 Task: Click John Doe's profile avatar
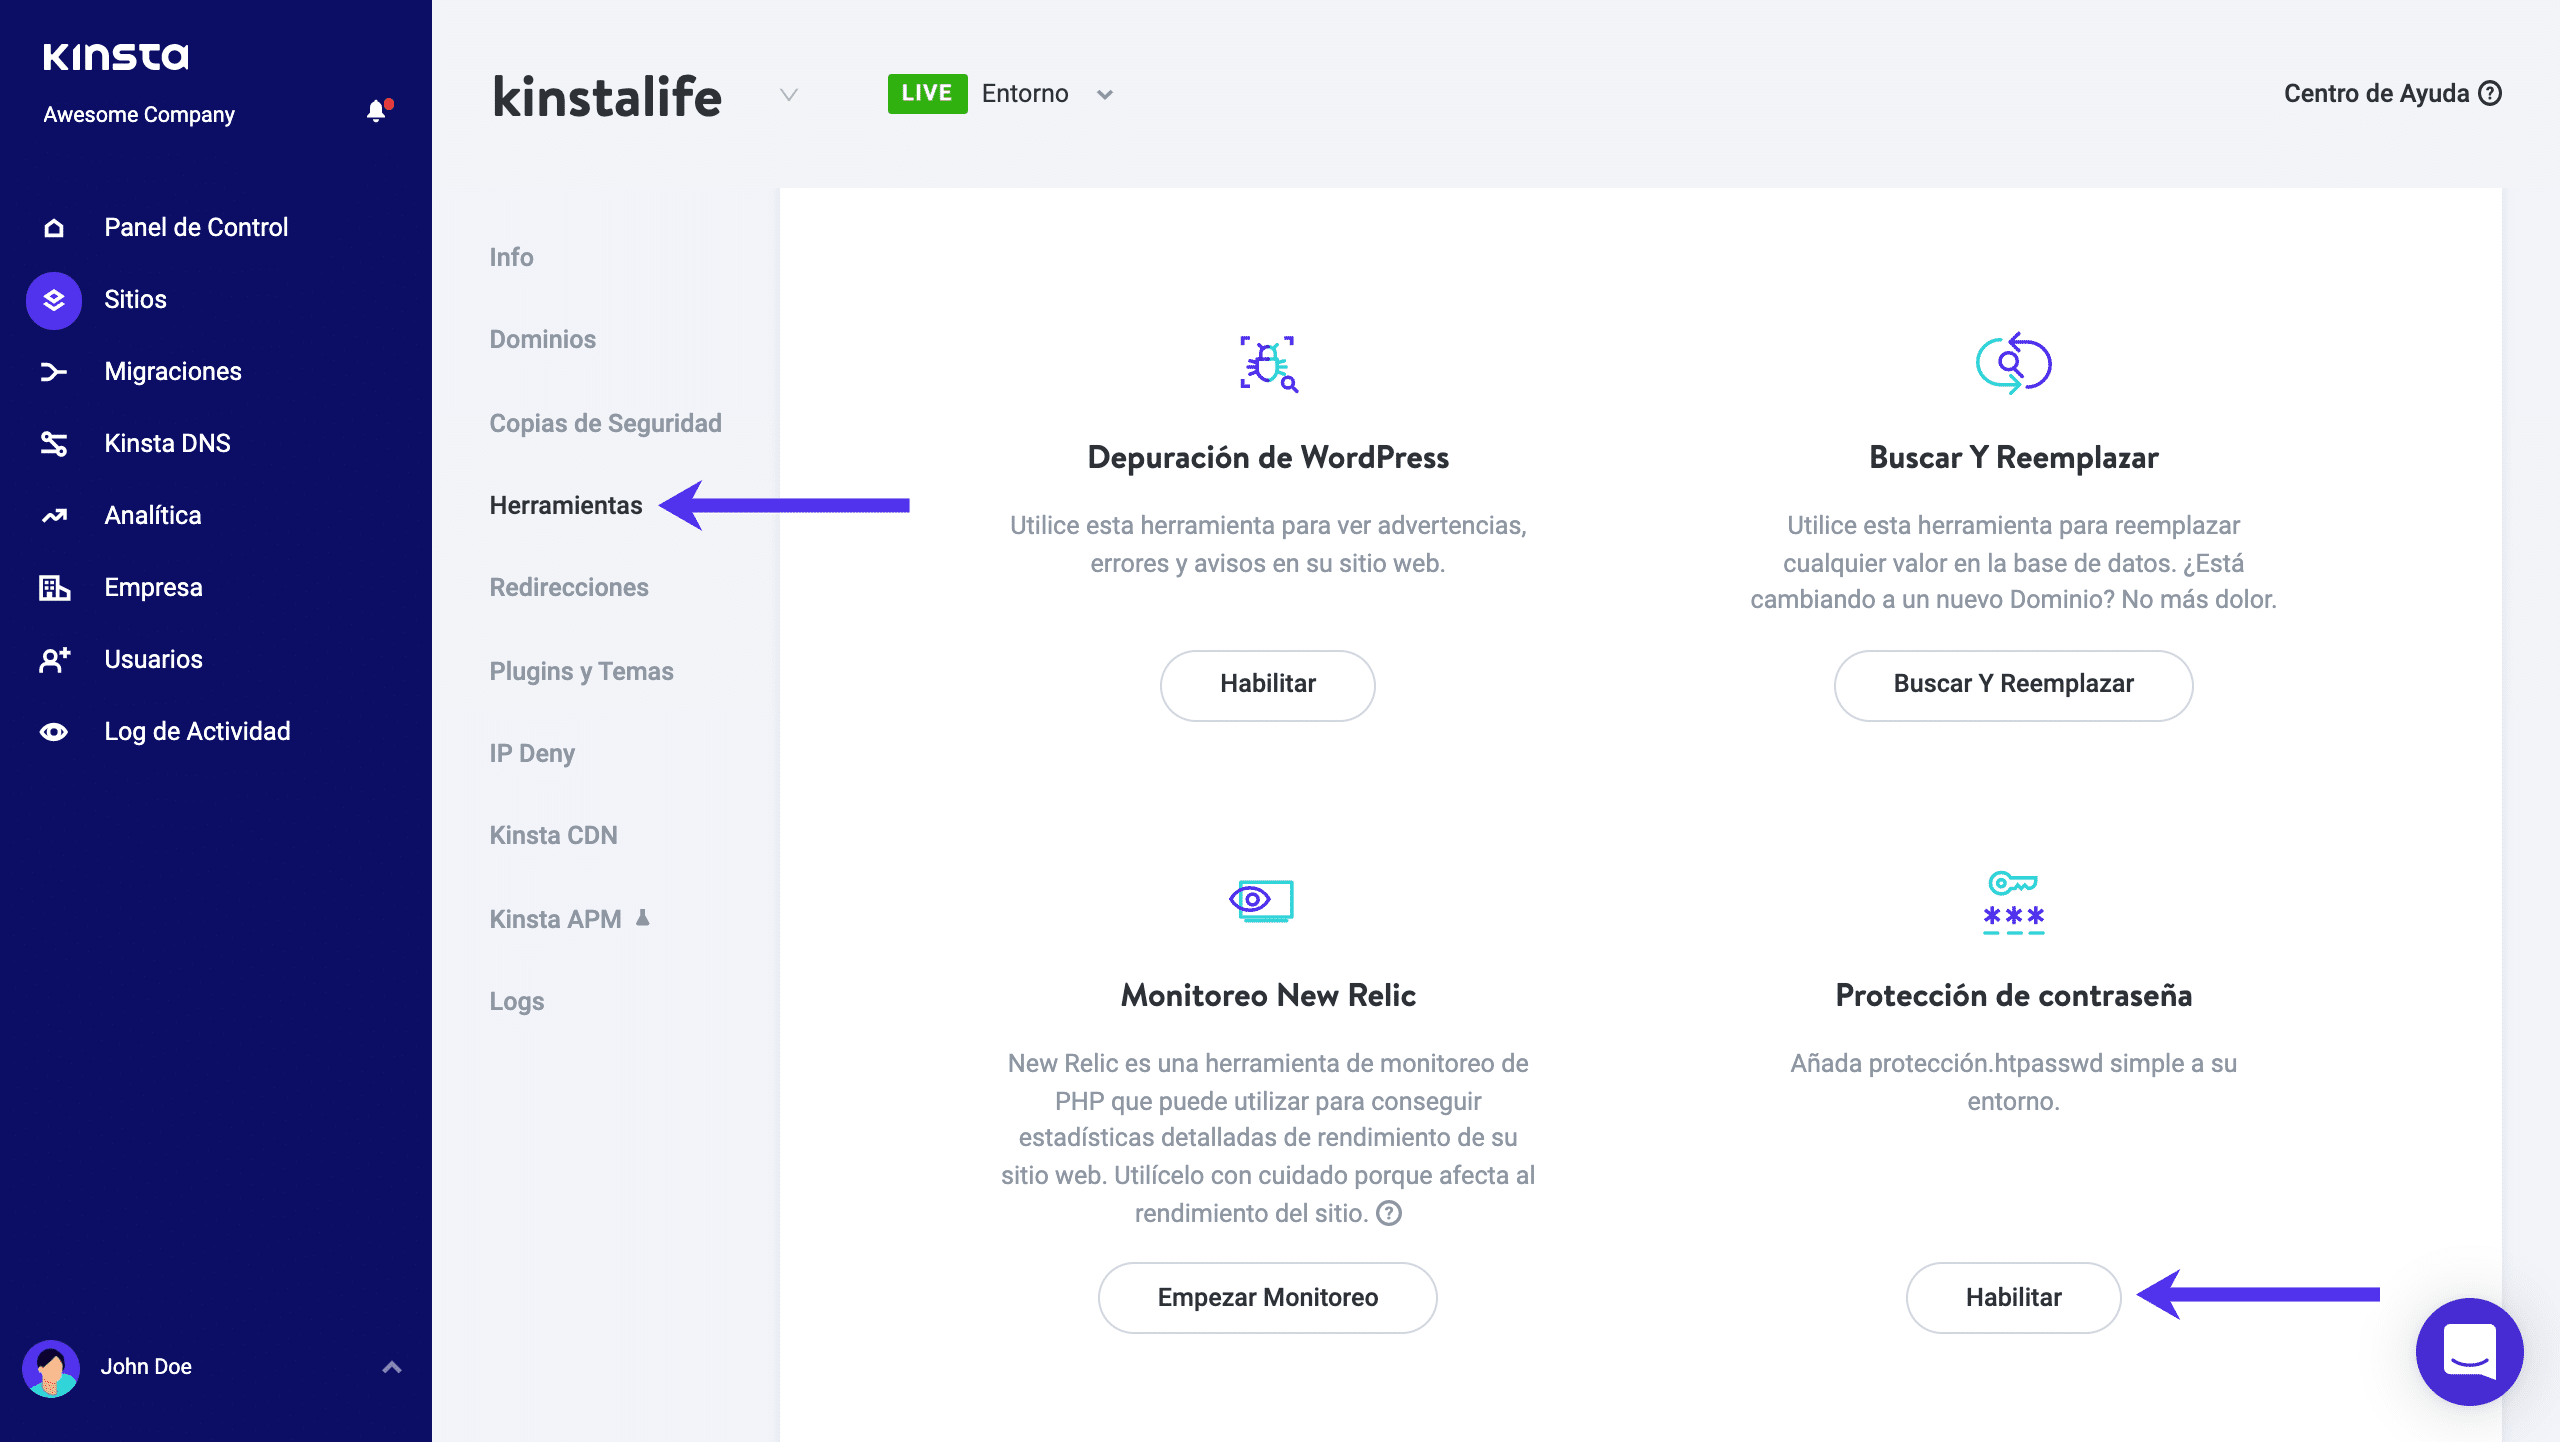pos(51,1368)
